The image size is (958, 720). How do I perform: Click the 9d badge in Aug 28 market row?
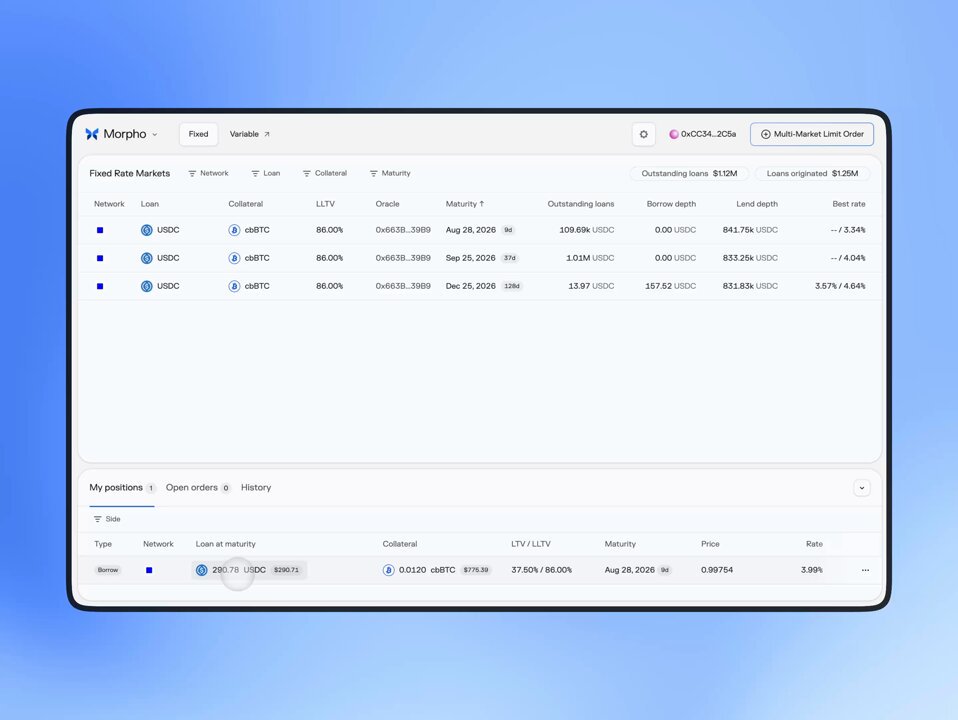point(508,230)
